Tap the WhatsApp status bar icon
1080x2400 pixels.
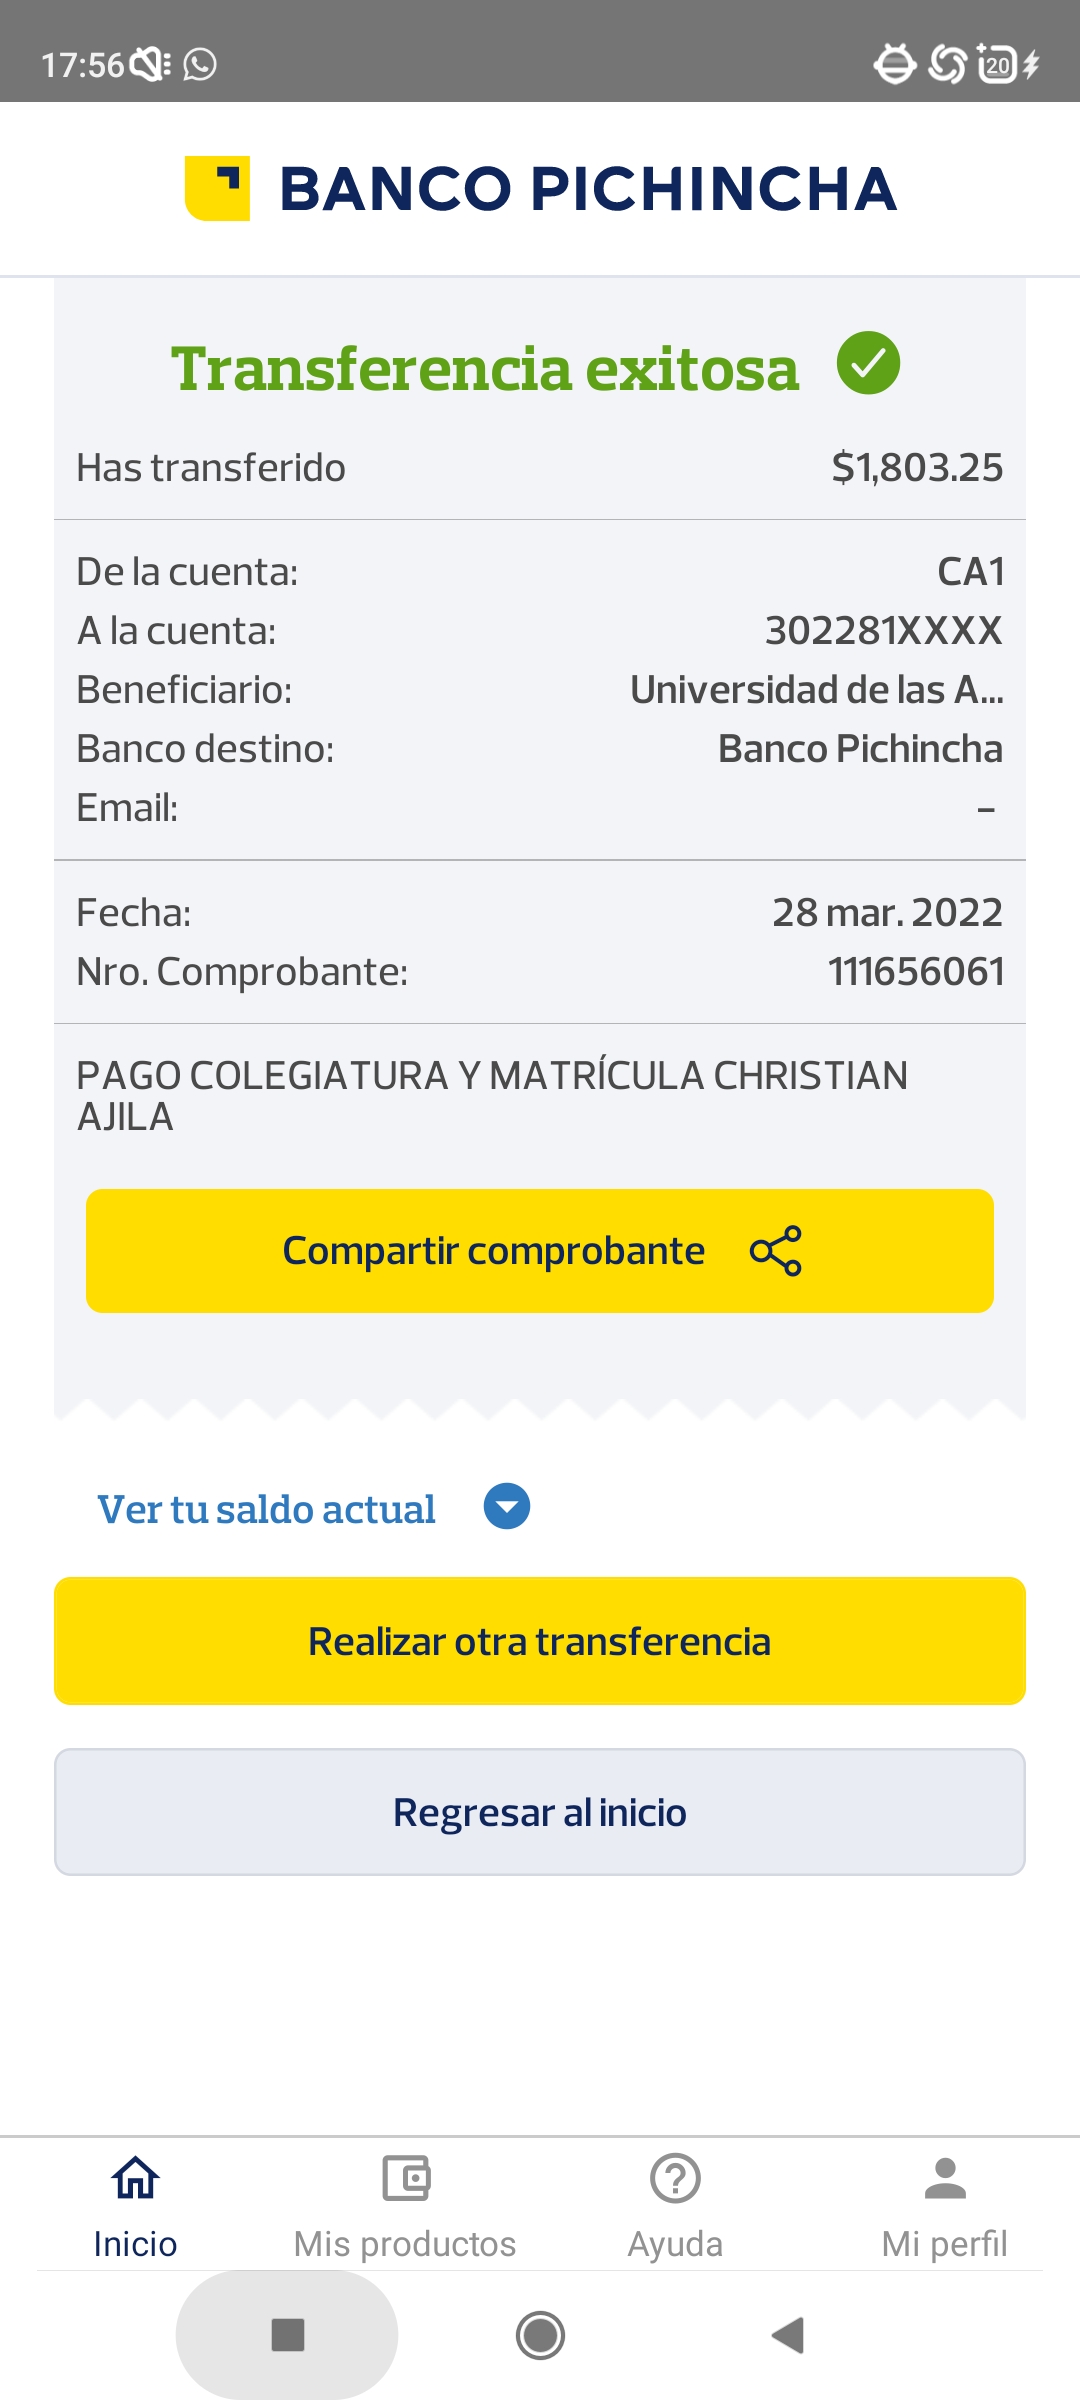[200, 65]
